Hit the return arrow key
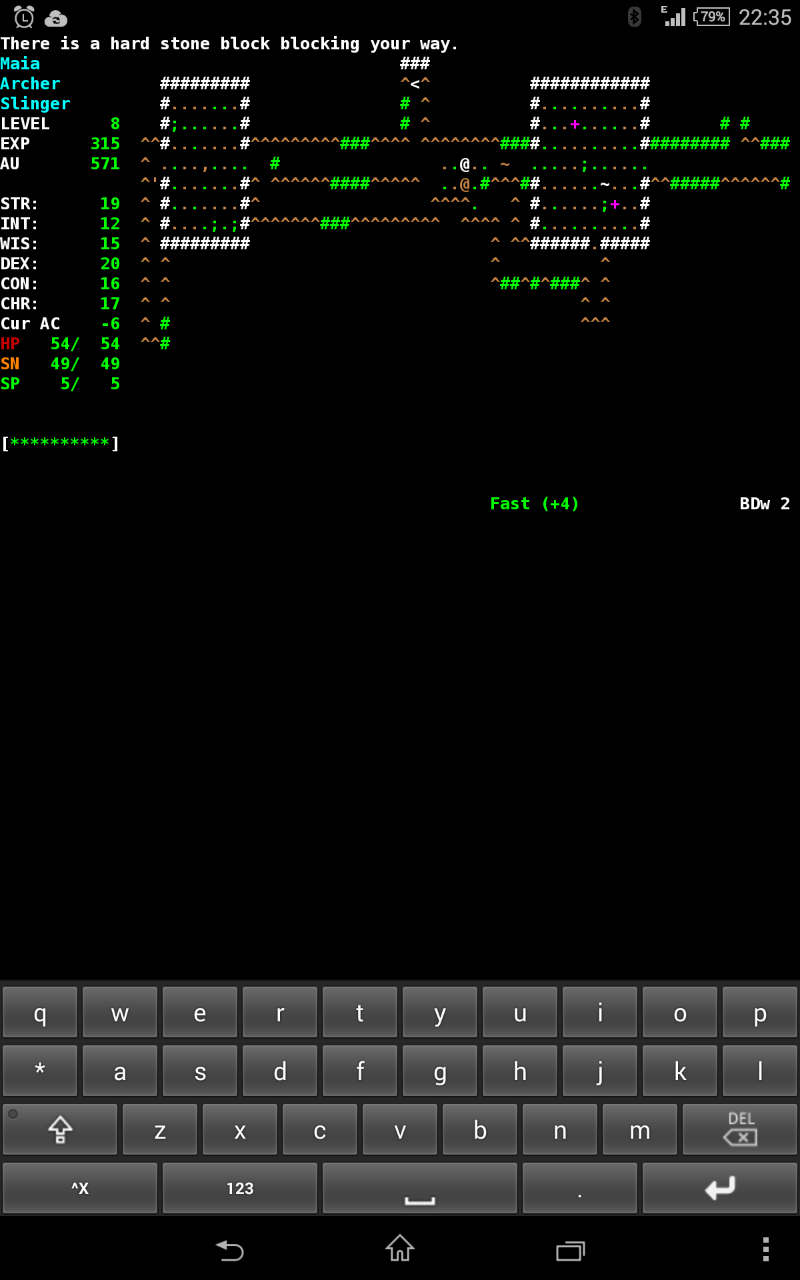 coord(720,1188)
